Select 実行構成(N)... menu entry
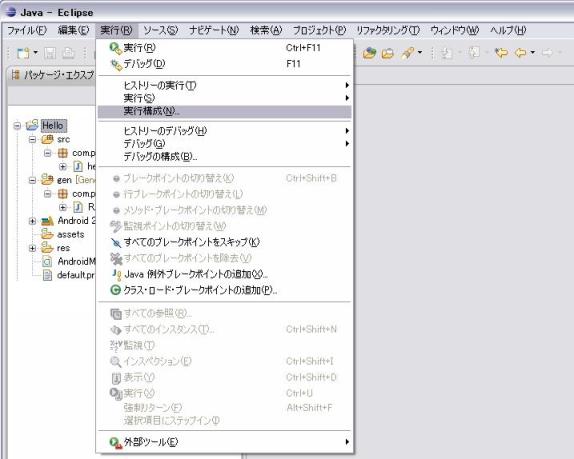The height and width of the screenshot is (459, 574). [x=224, y=111]
